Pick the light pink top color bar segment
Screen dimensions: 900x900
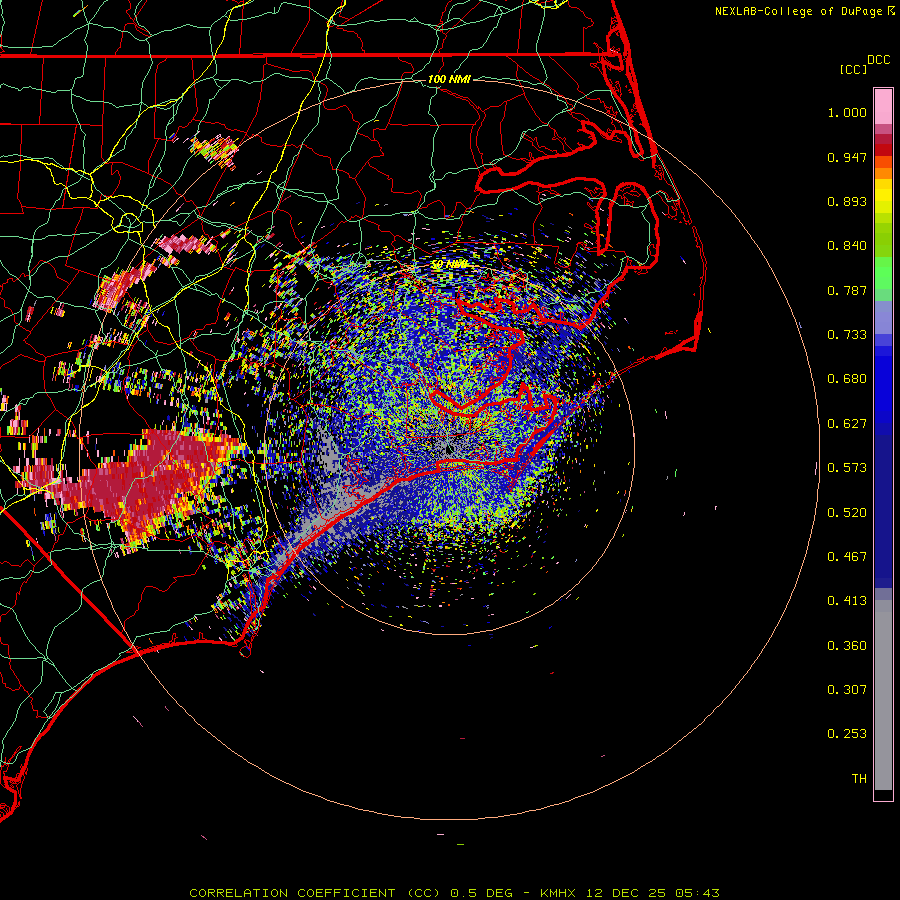coord(883,107)
